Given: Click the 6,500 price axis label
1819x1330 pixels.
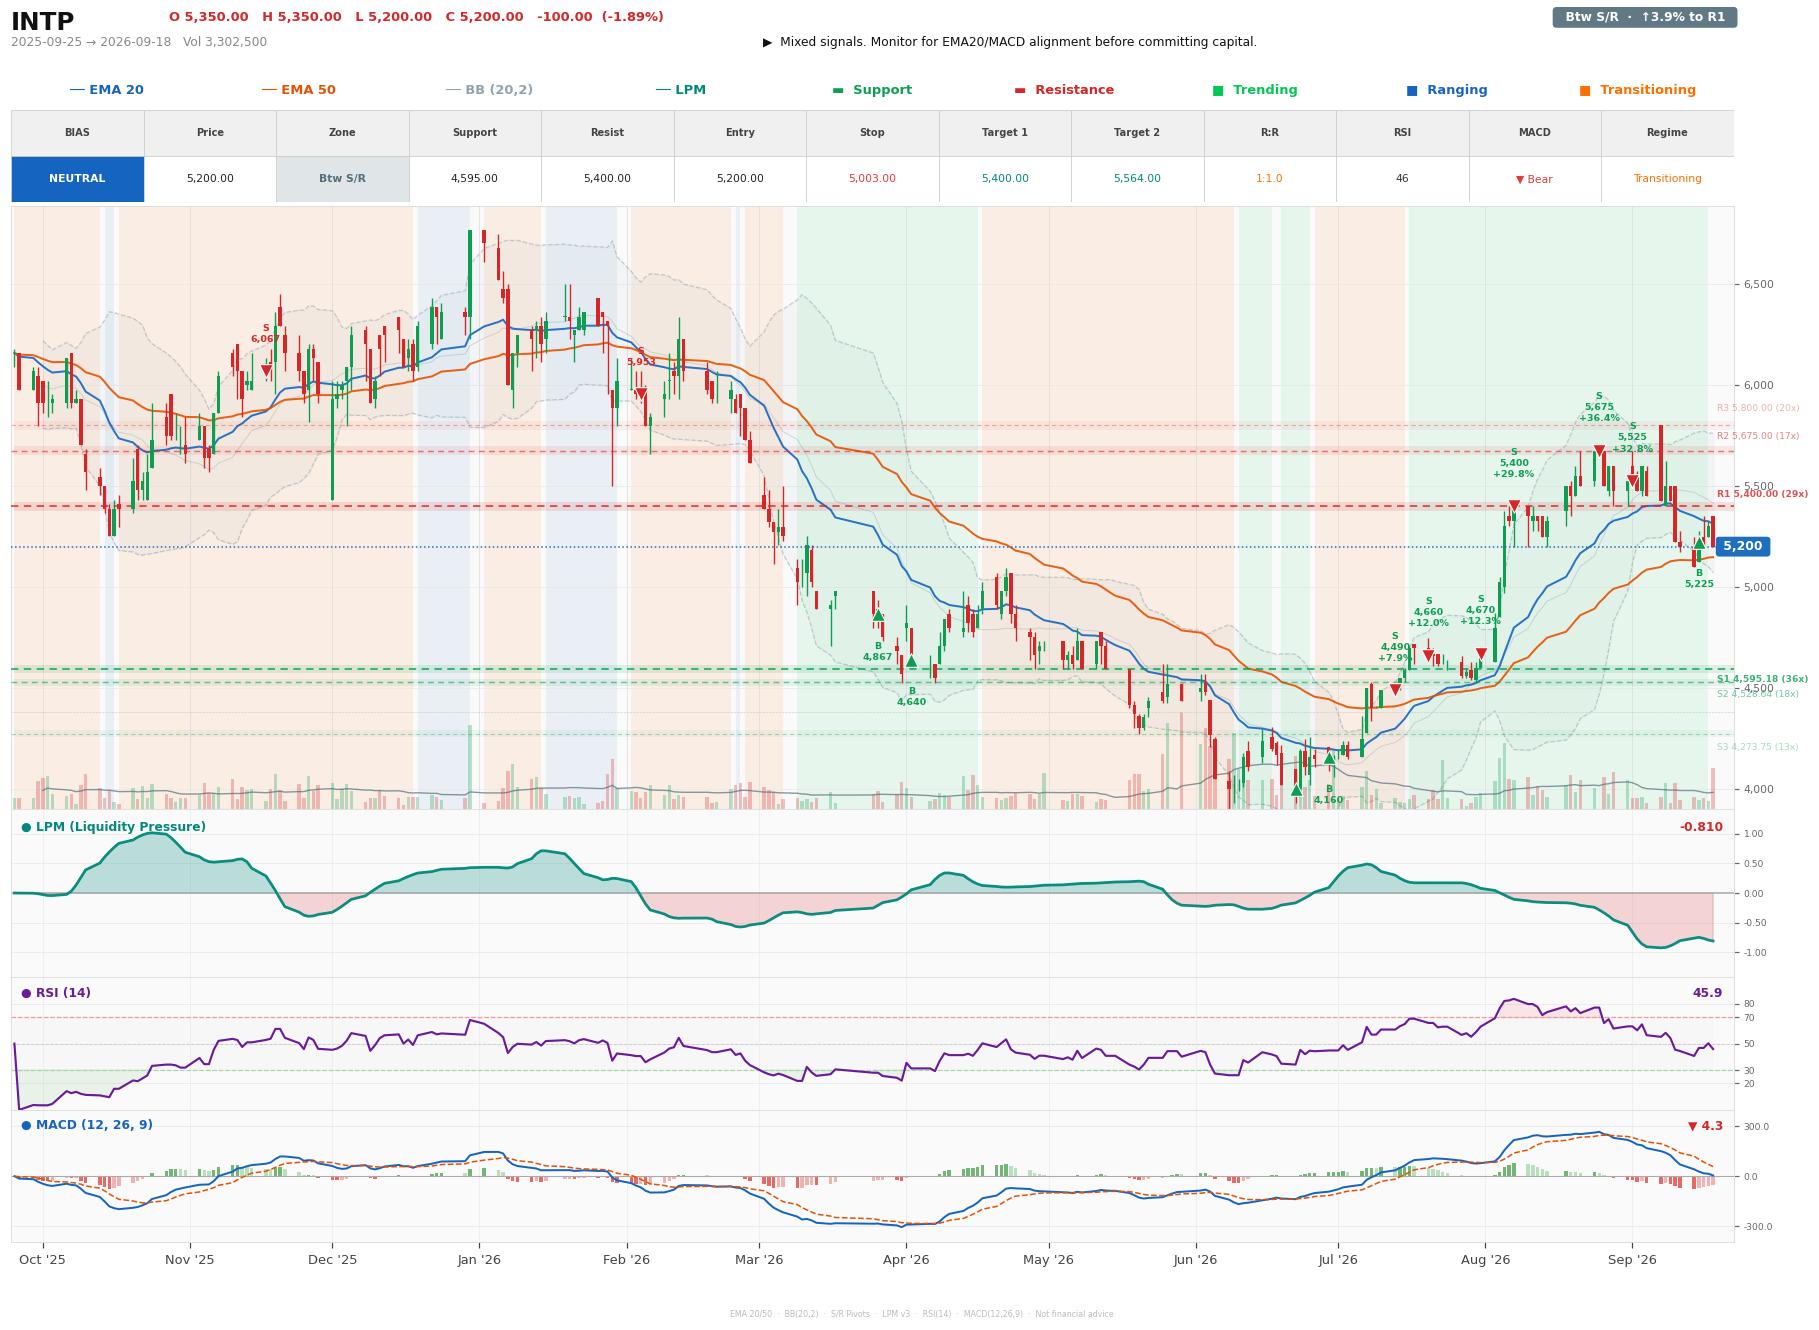Looking at the screenshot, I should (1757, 285).
